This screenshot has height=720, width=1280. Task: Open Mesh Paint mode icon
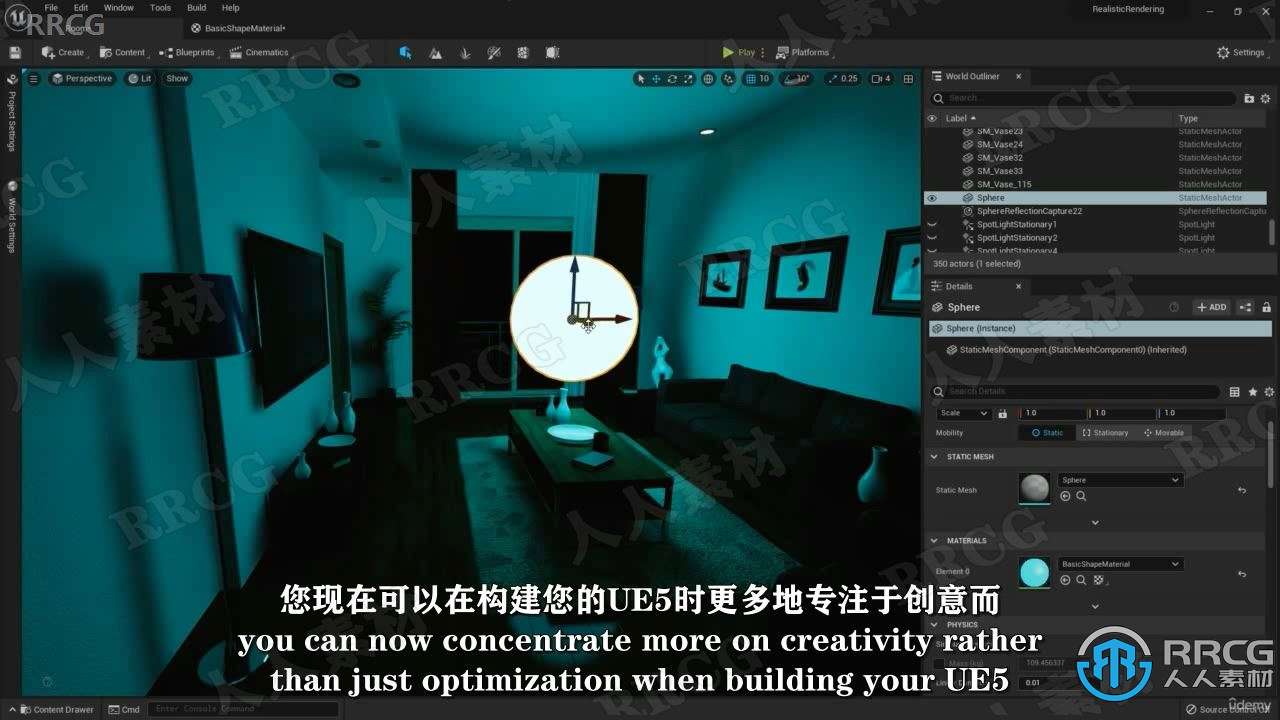(x=493, y=52)
